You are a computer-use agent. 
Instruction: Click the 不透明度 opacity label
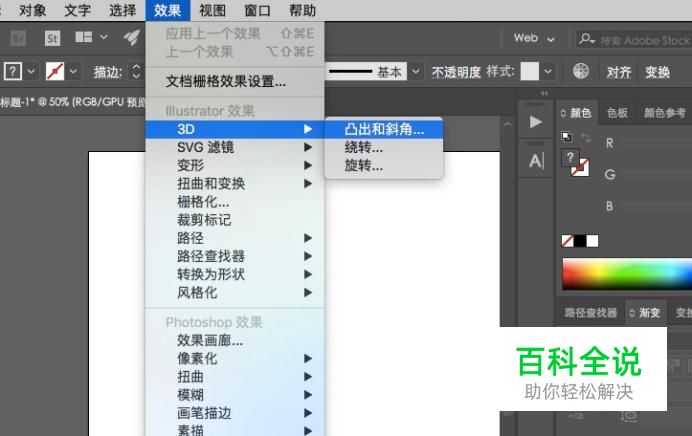[x=456, y=72]
